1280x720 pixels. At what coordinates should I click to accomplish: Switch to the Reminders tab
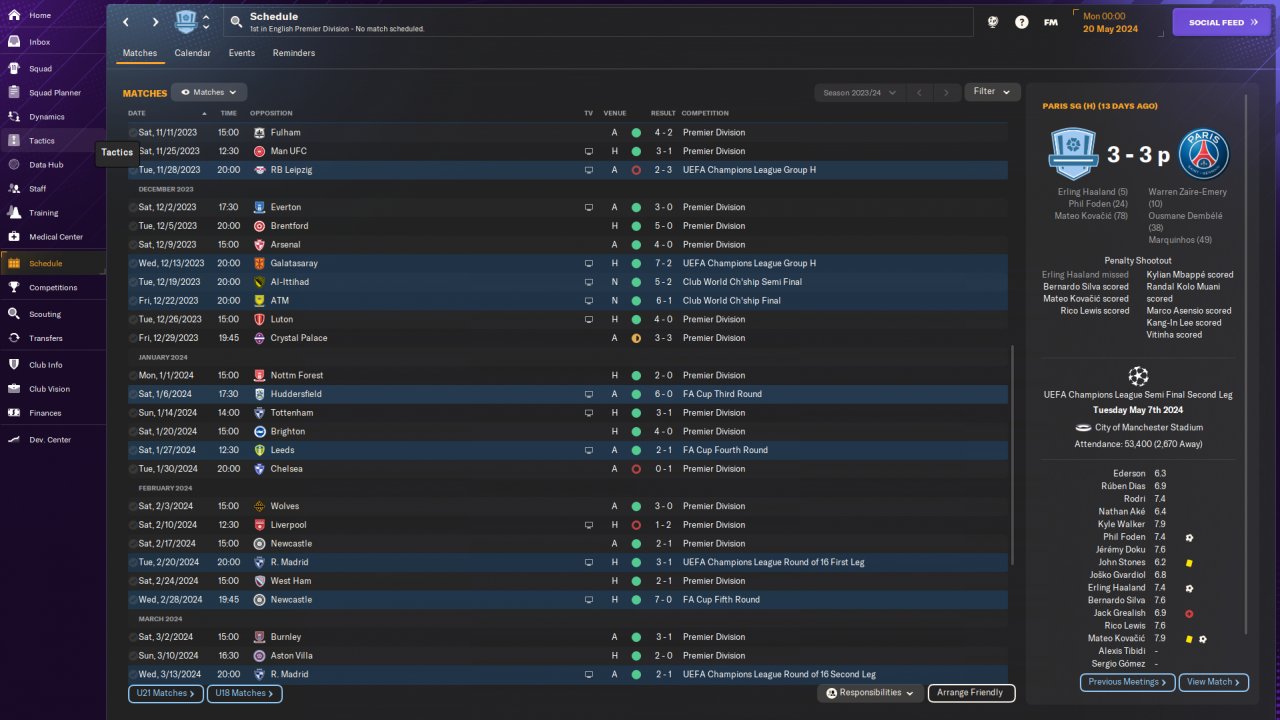tap(294, 53)
